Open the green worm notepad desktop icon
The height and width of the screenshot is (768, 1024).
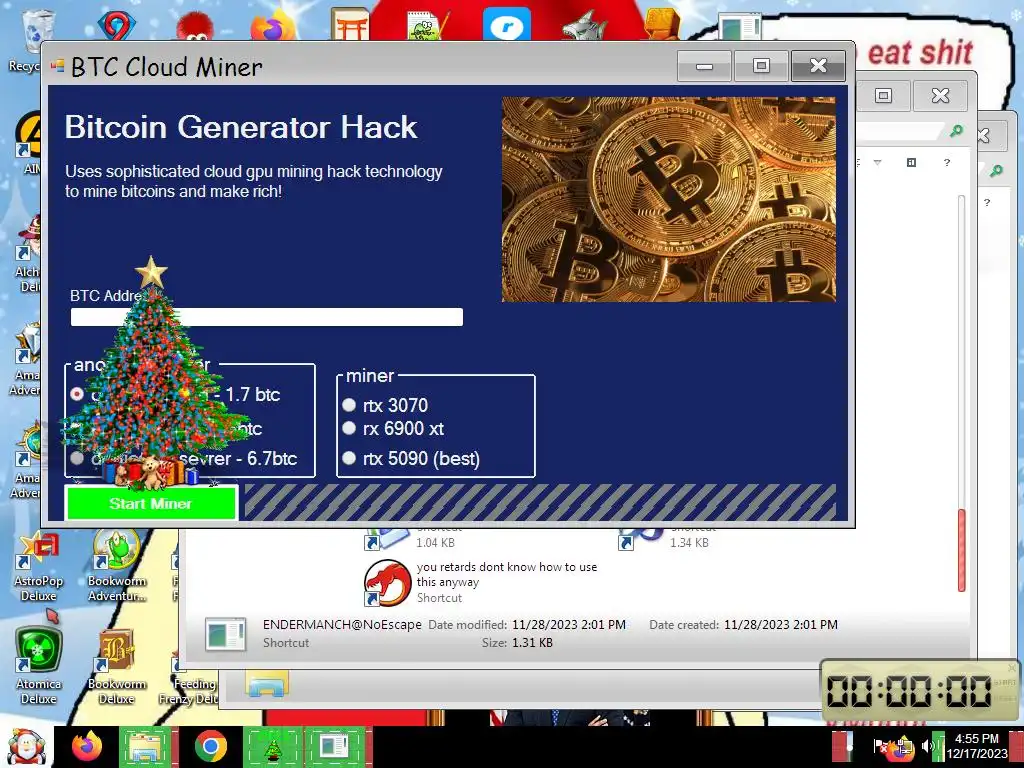click(x=428, y=26)
